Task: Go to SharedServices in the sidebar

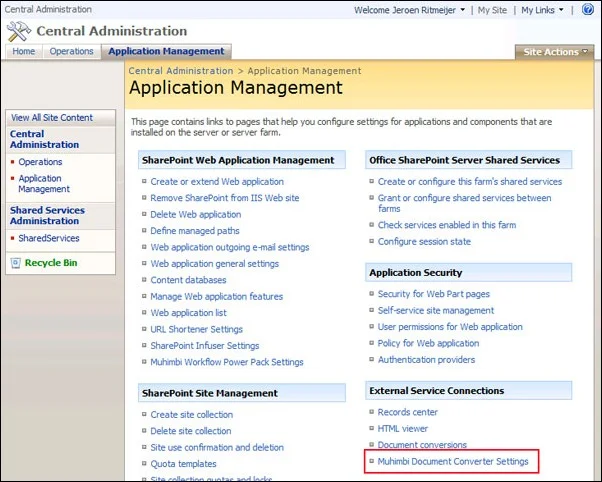Action: pos(49,238)
